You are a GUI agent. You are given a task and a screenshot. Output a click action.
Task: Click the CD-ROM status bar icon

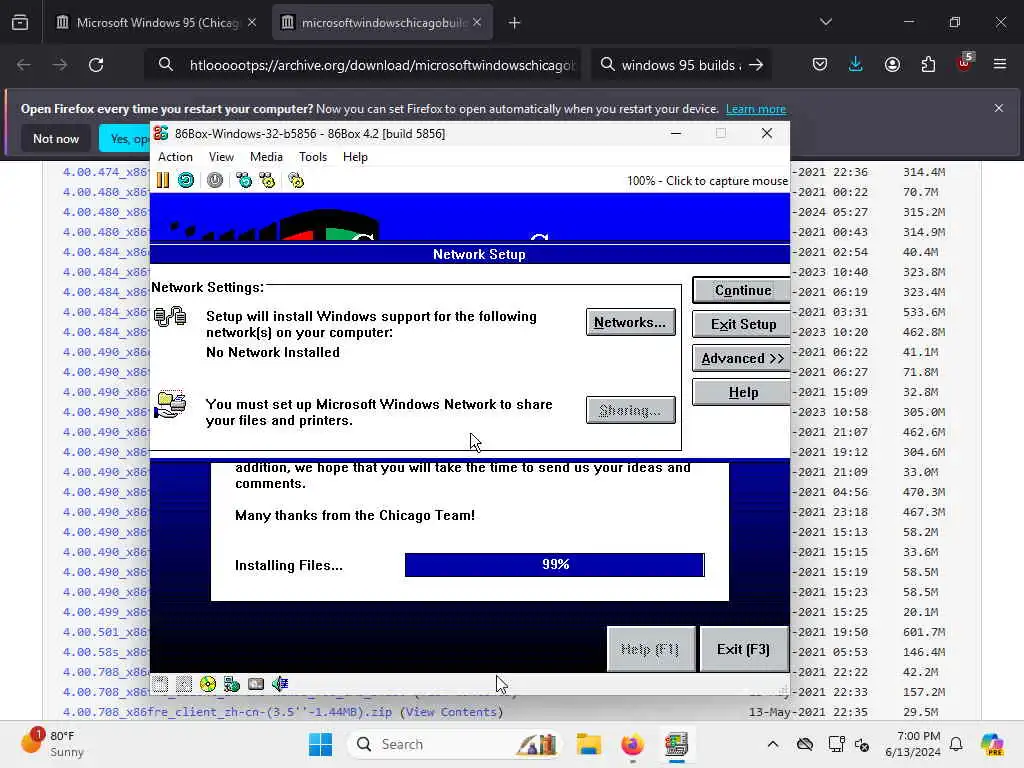pyautogui.click(x=208, y=684)
